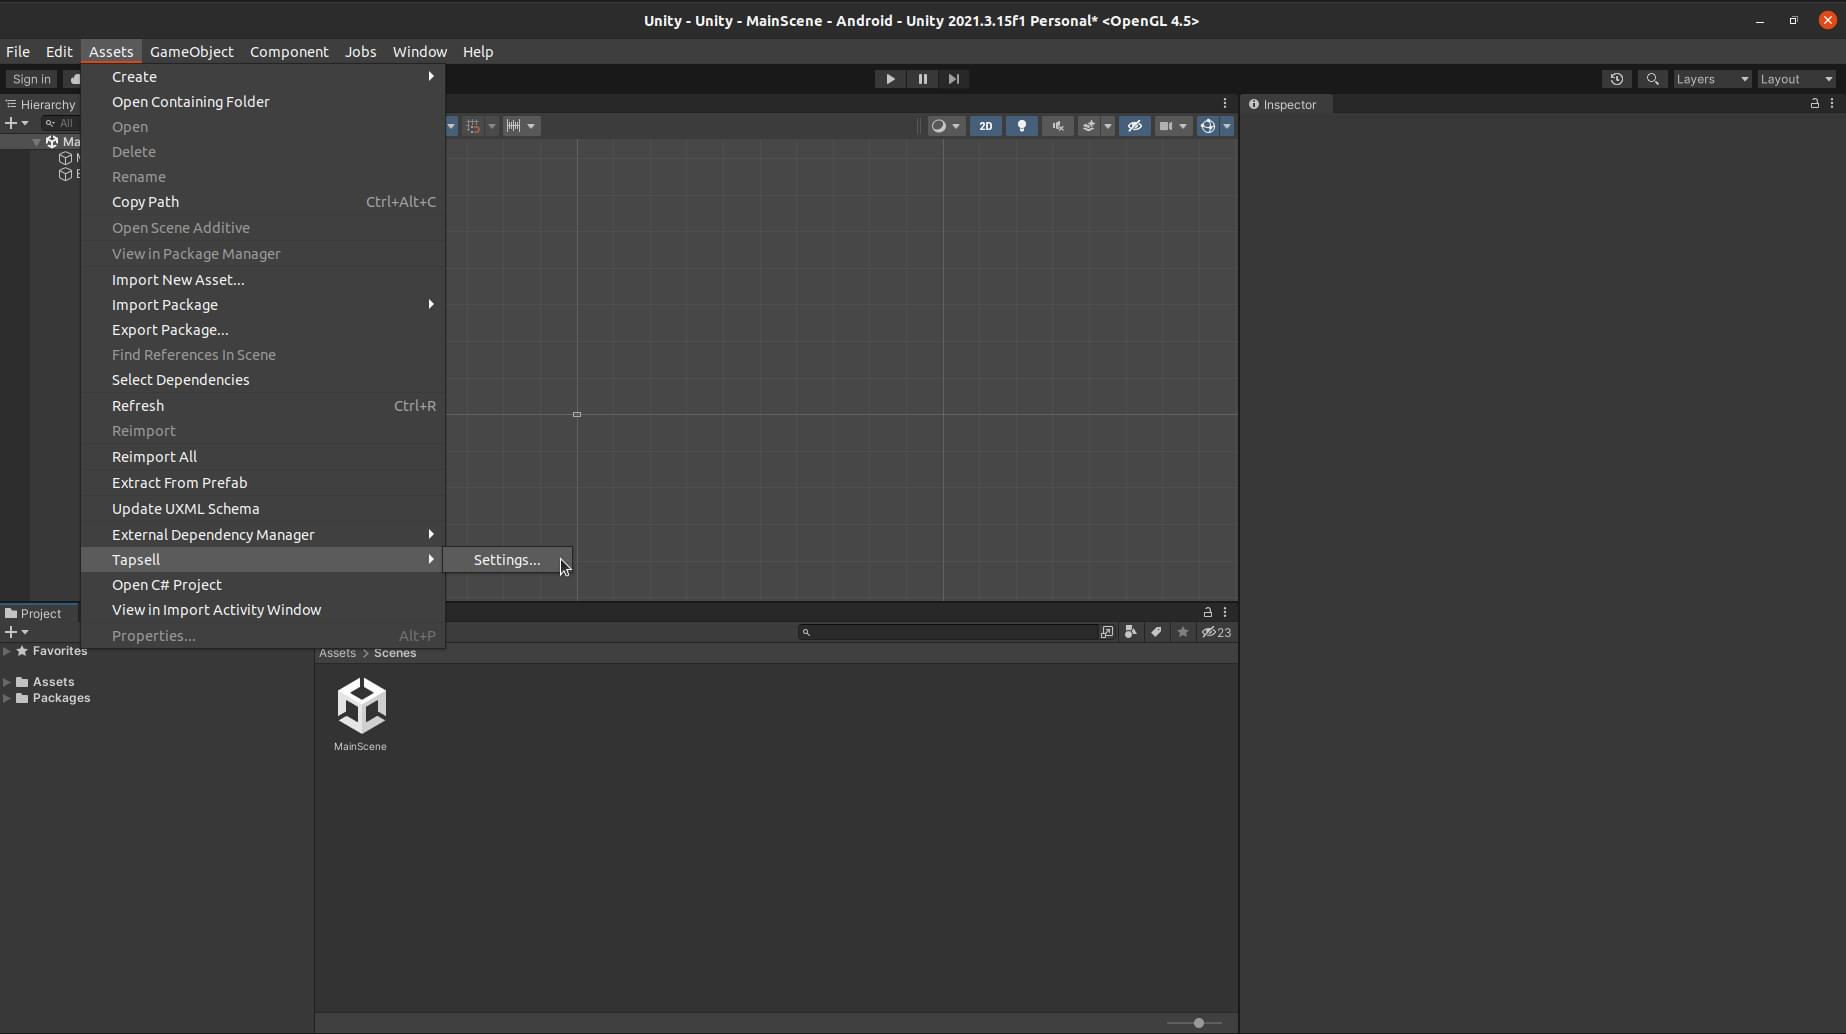This screenshot has height=1034, width=1846.
Task: Click Hierarchy add object plus button
Action: [x=17, y=123]
